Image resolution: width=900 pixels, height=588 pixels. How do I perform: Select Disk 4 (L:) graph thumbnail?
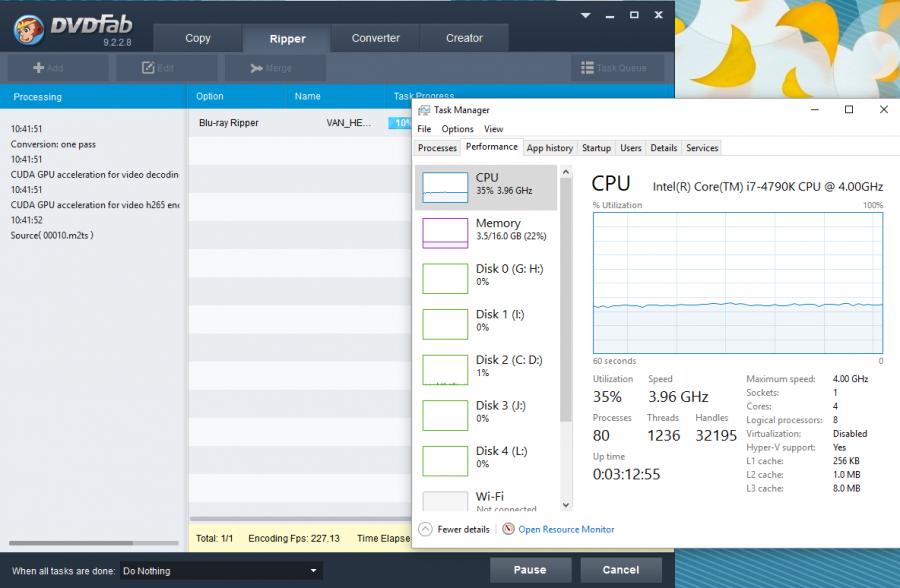pyautogui.click(x=445, y=461)
